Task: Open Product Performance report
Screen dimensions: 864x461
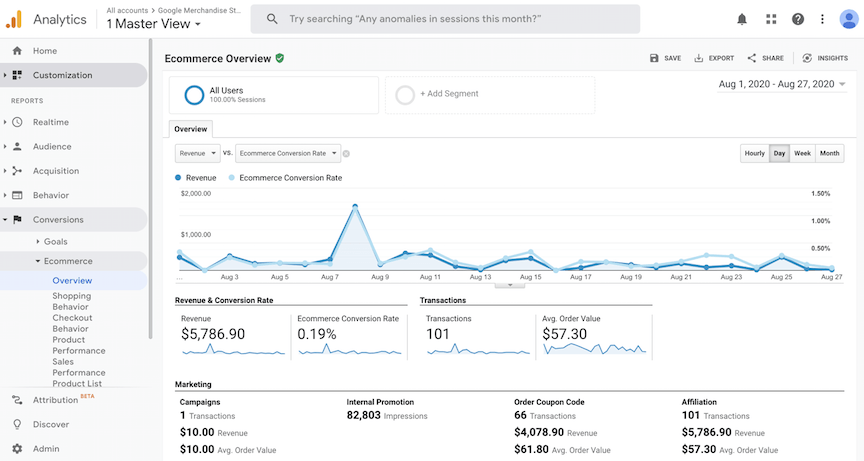Action: 78,345
